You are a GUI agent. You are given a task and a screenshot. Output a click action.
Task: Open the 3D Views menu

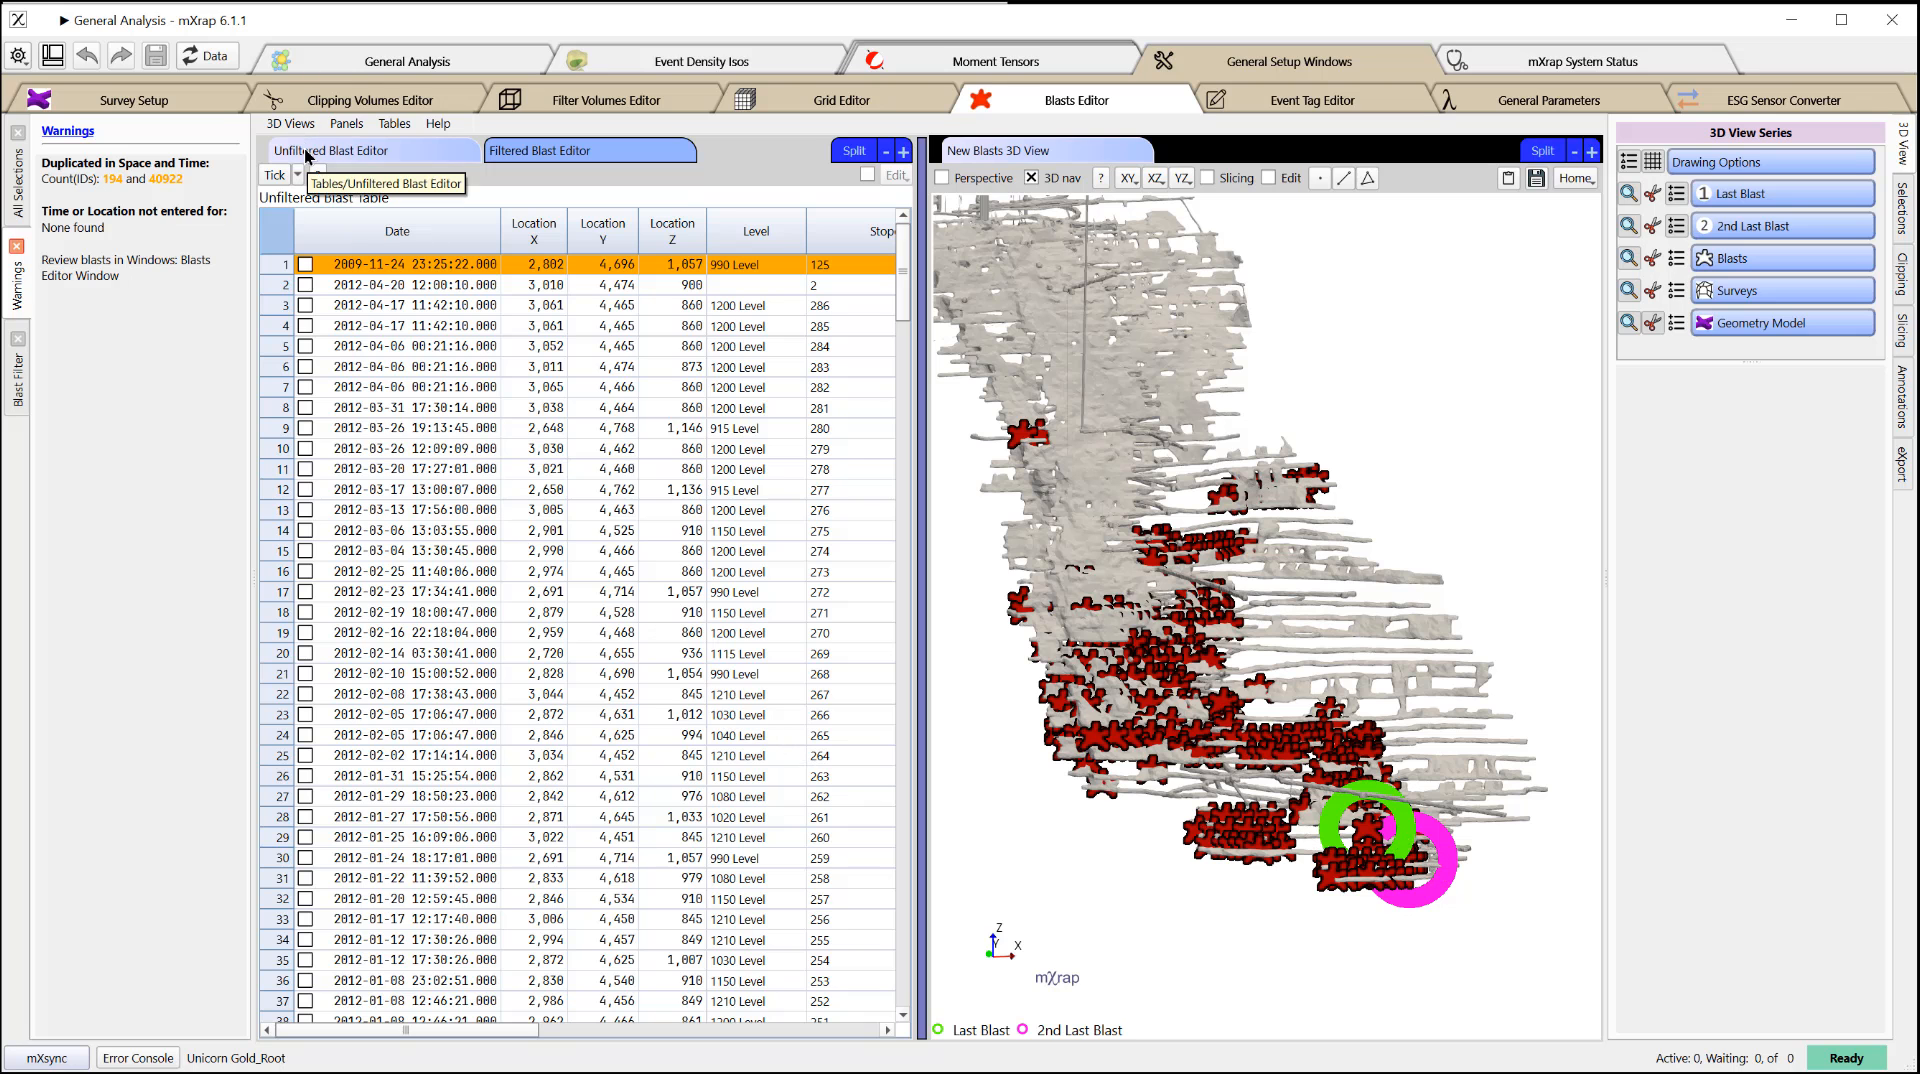tap(290, 124)
